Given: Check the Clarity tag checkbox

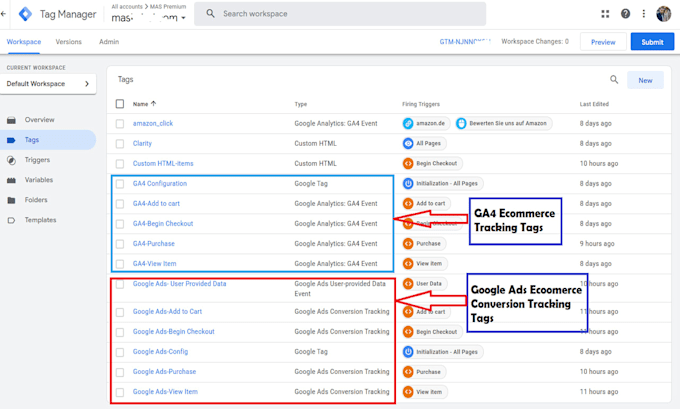Looking at the screenshot, I should [x=120, y=144].
